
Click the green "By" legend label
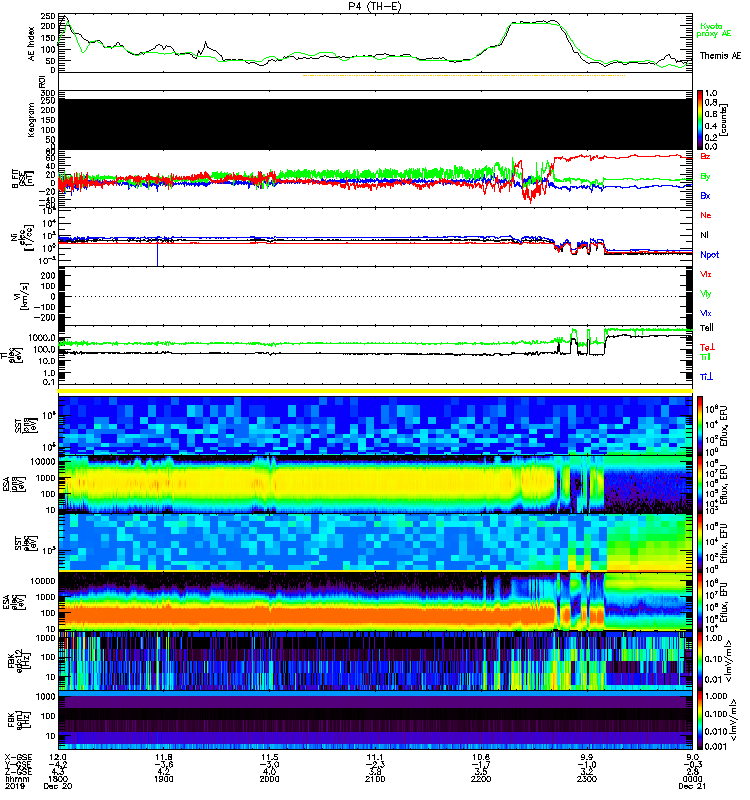click(705, 177)
